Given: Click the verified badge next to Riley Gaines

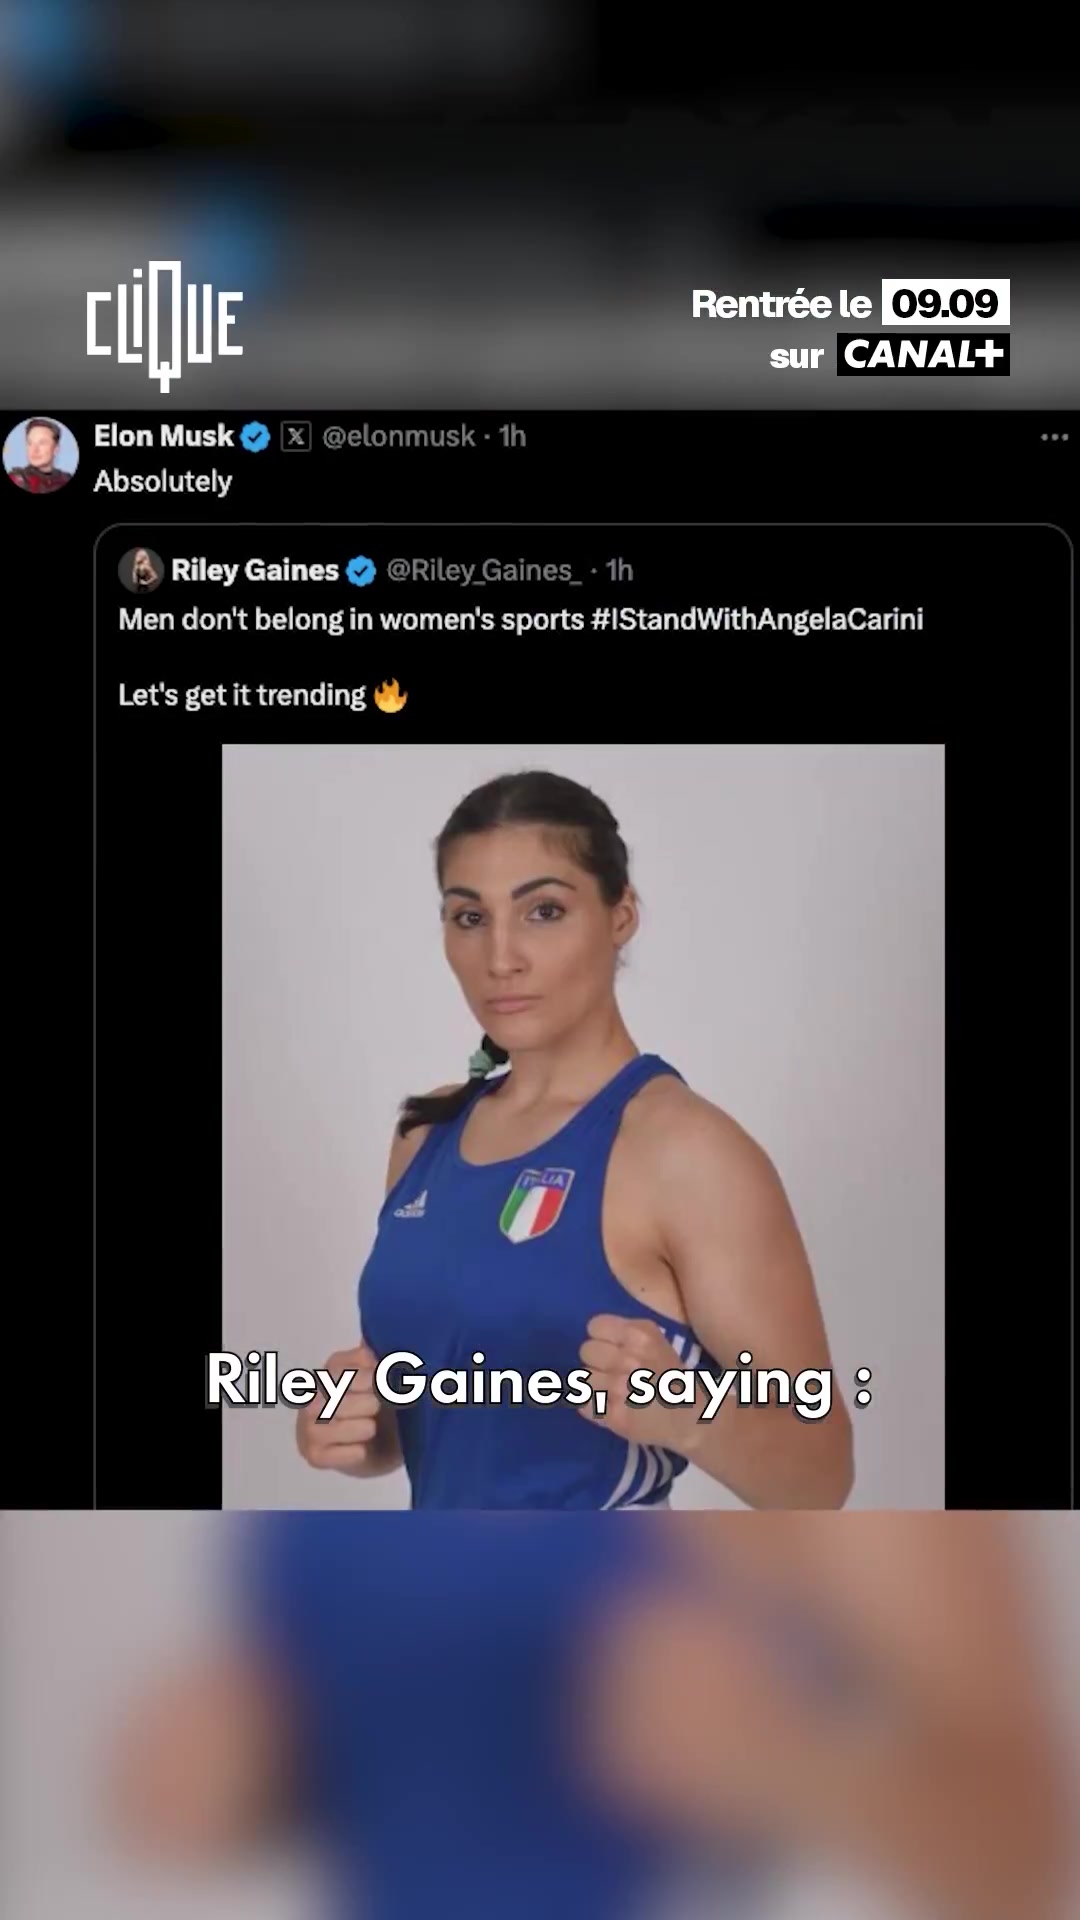Looking at the screenshot, I should pos(361,571).
